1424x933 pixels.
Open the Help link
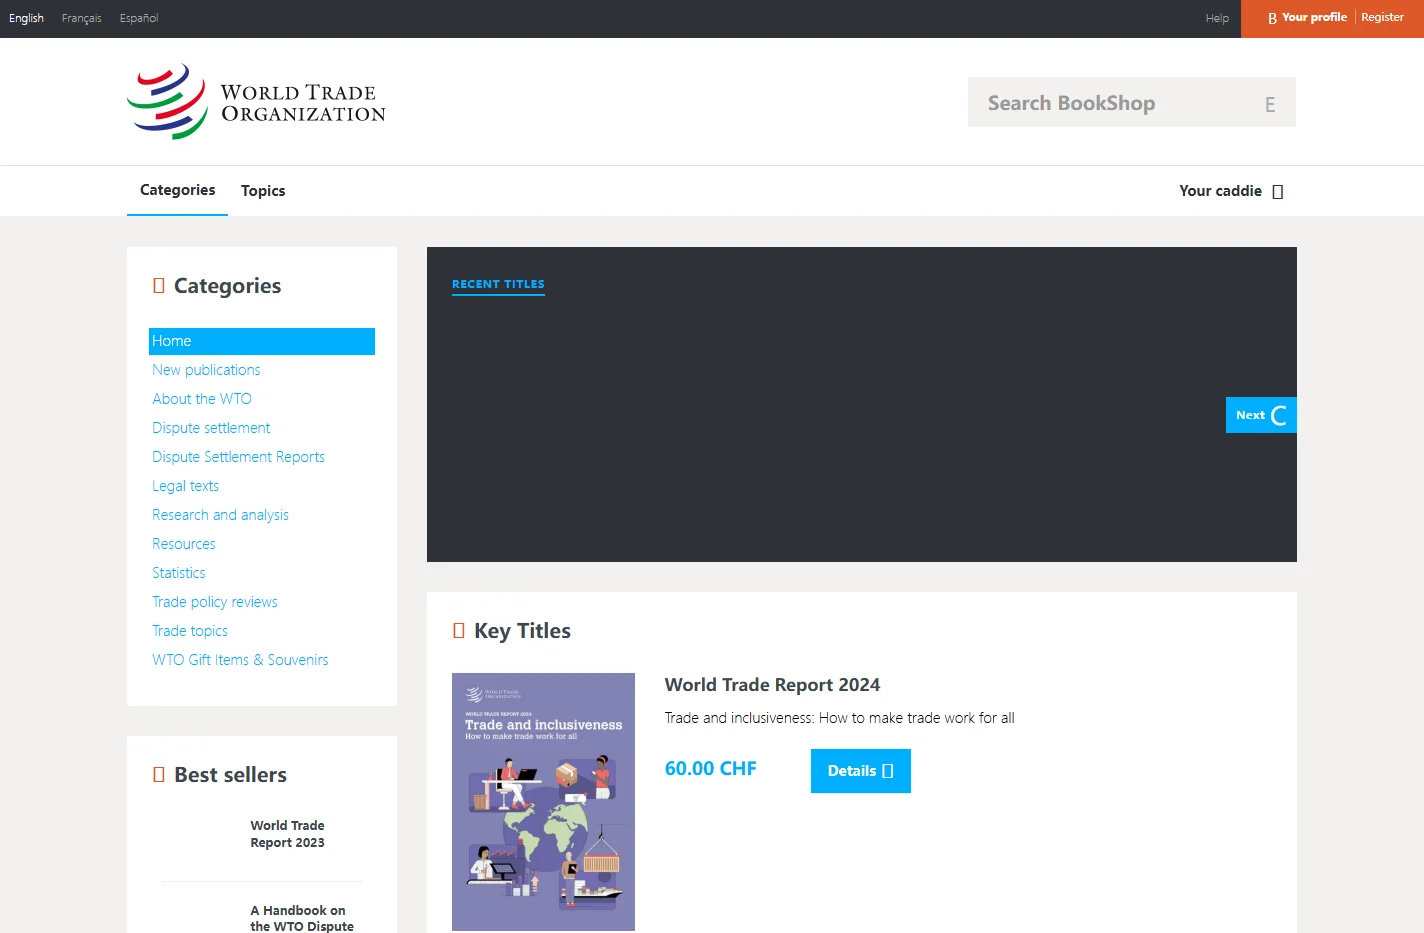[x=1217, y=18]
